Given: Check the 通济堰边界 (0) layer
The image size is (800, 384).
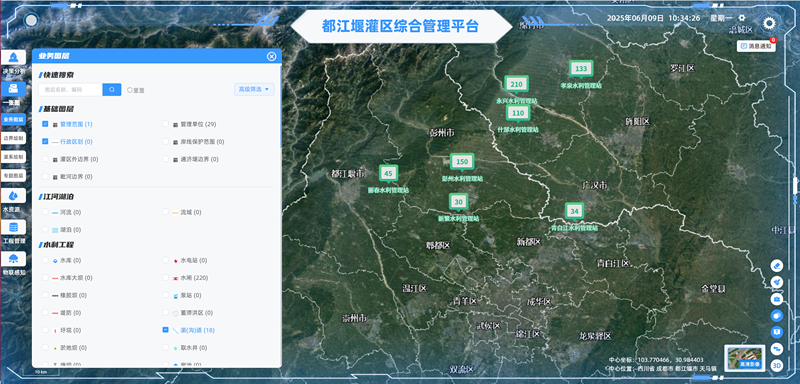Looking at the screenshot, I should (x=165, y=159).
